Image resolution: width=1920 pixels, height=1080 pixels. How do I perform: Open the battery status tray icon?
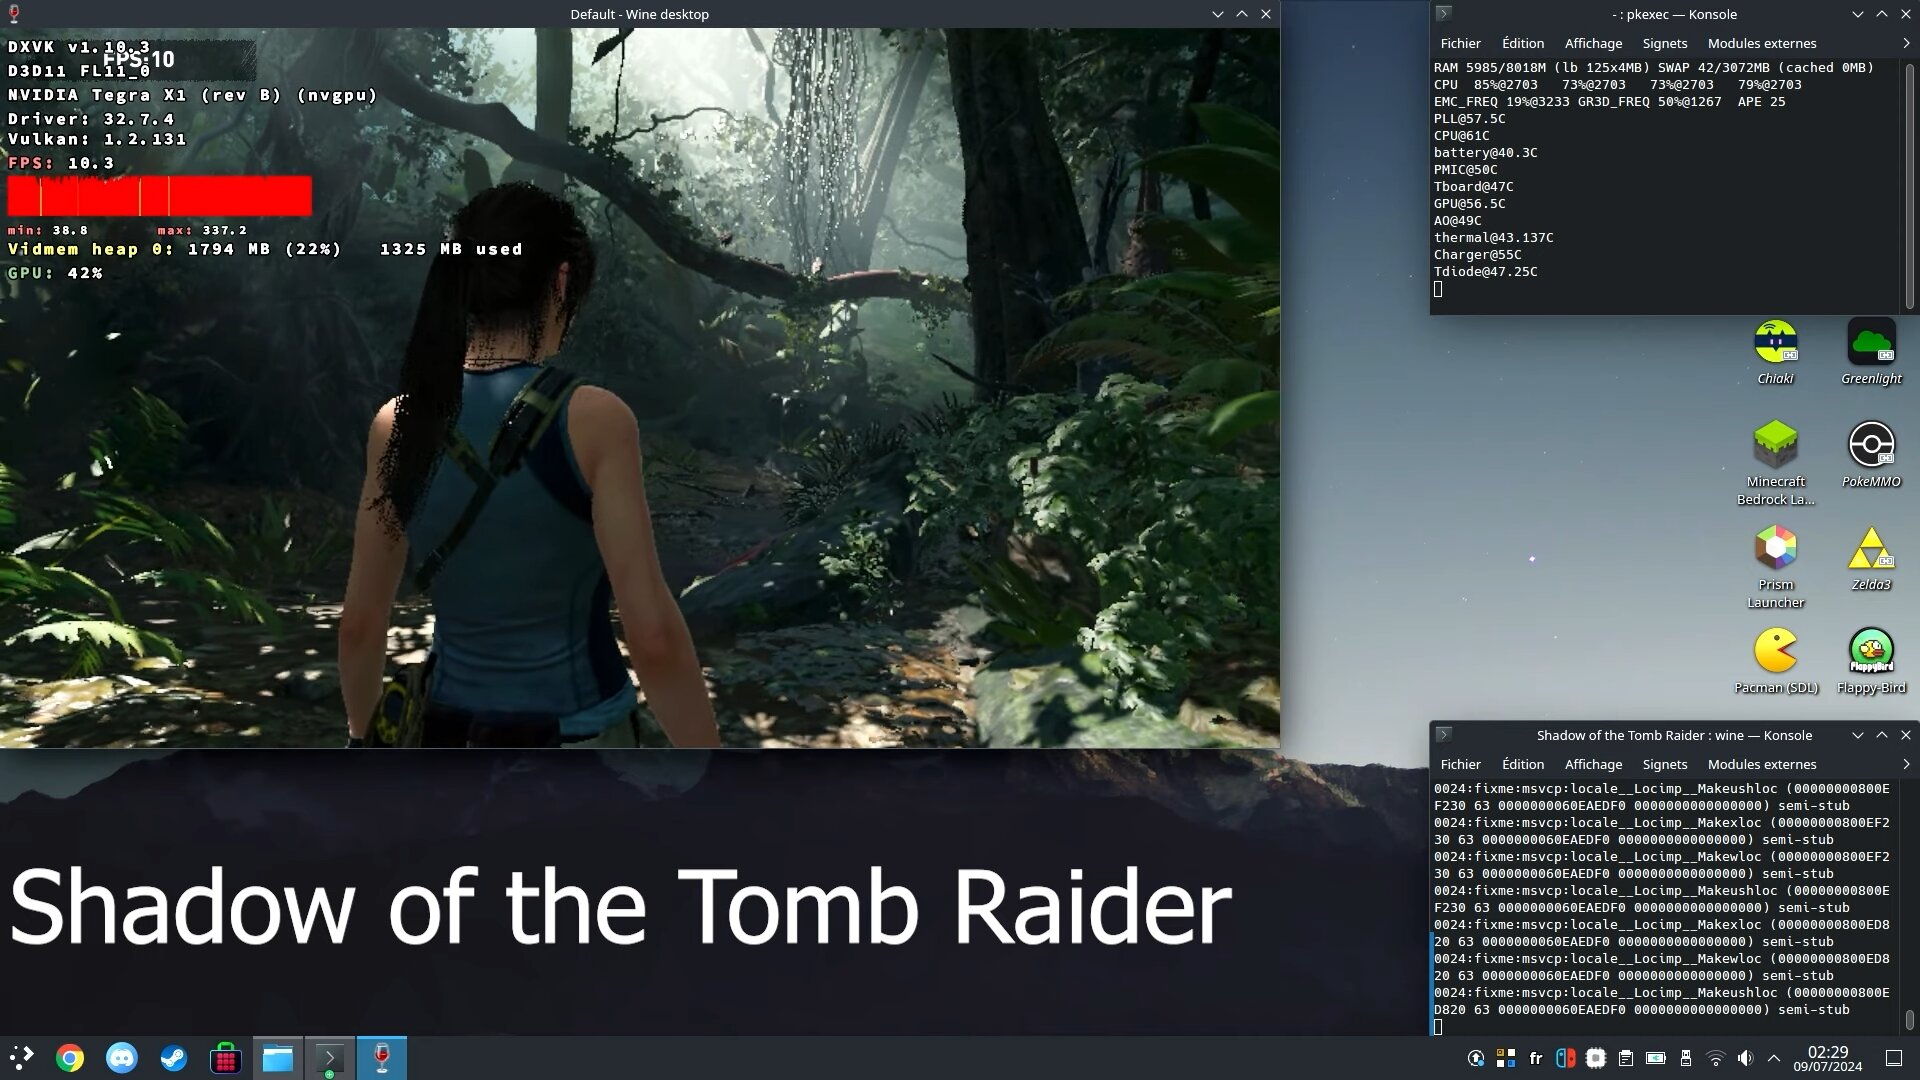pos(1656,1058)
